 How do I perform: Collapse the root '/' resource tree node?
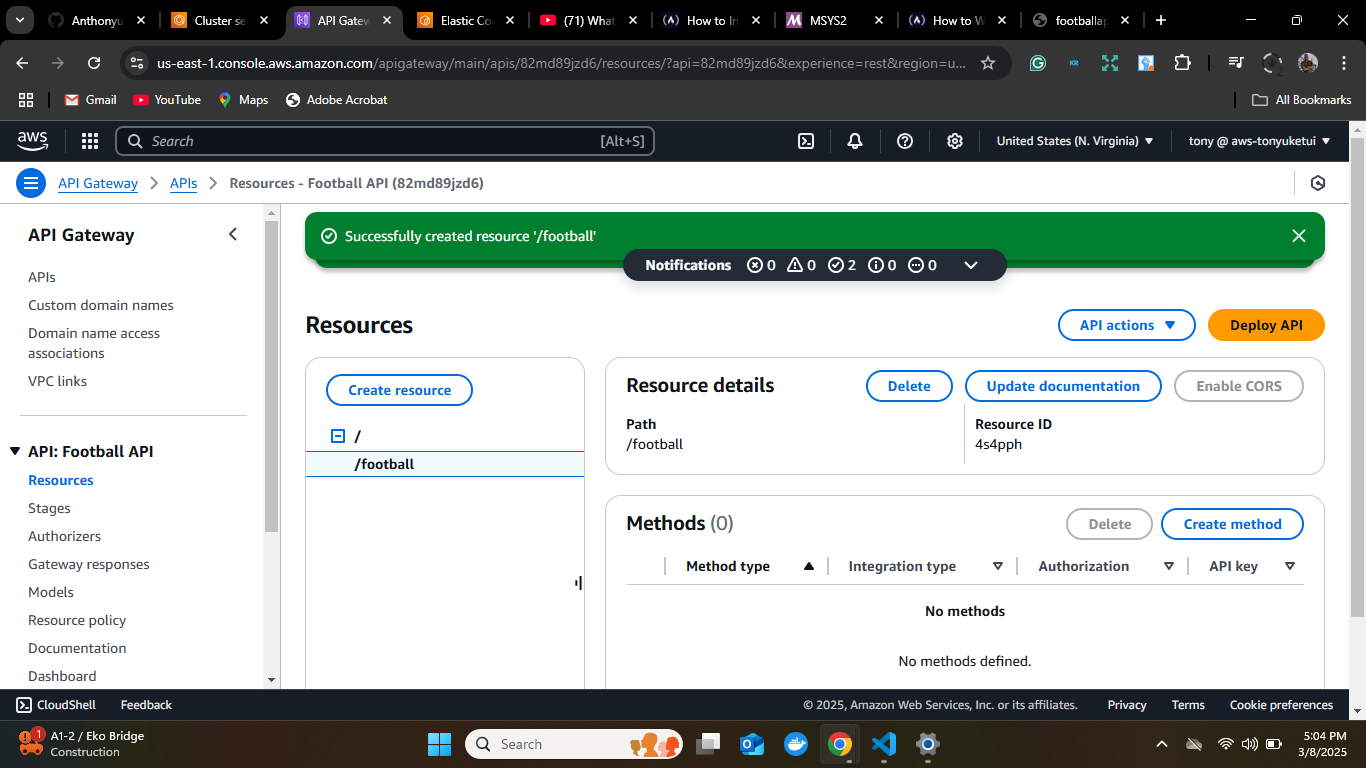click(x=337, y=436)
